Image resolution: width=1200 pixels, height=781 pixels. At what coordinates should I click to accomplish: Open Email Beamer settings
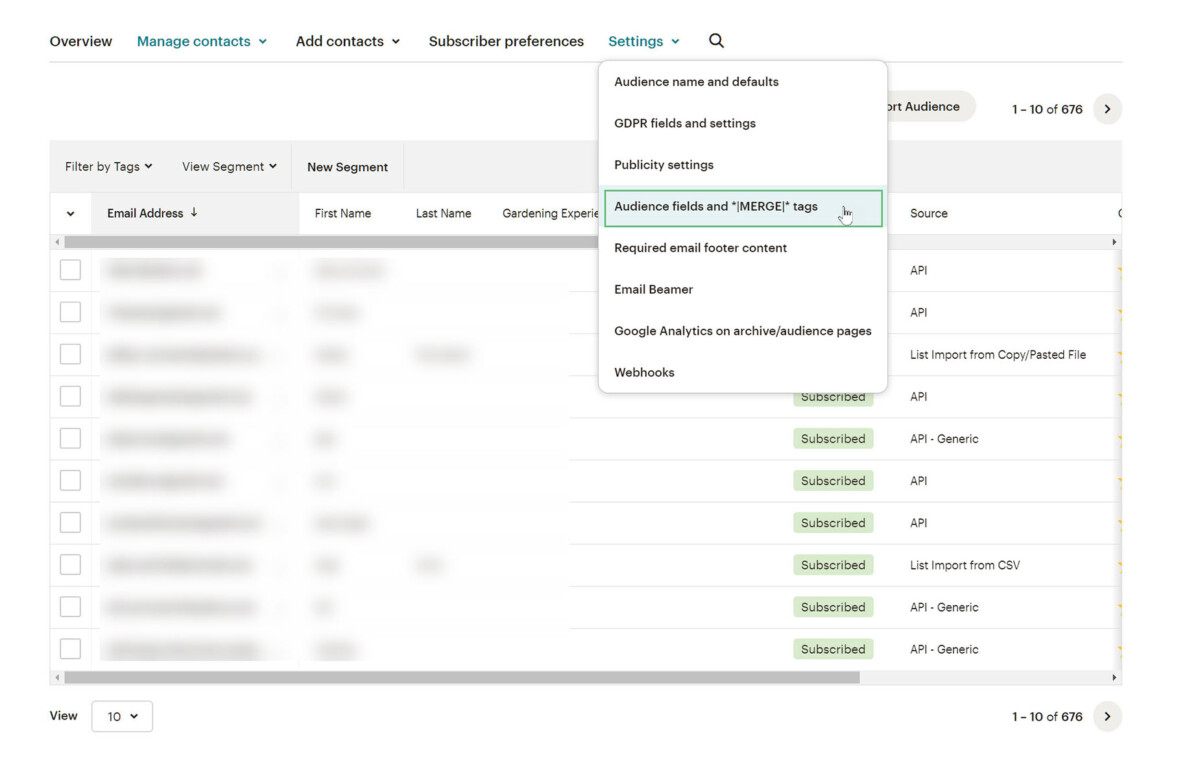(653, 289)
